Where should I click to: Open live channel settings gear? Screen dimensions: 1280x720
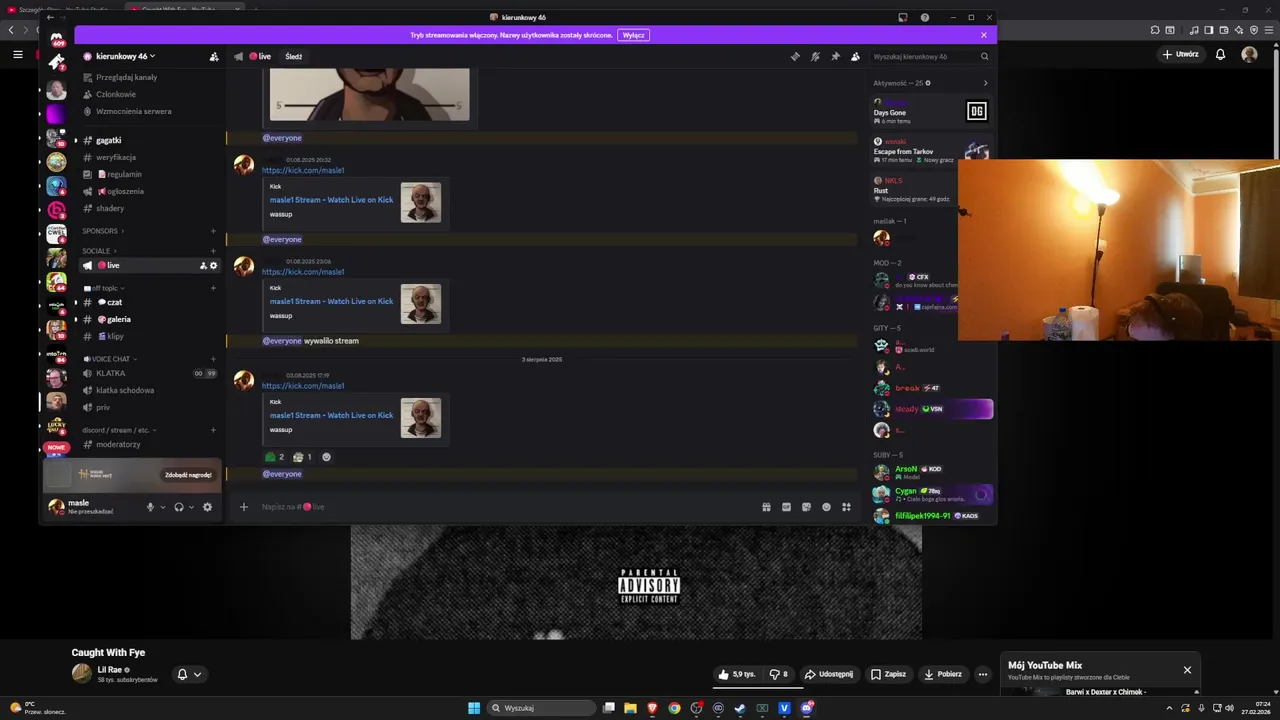213,266
